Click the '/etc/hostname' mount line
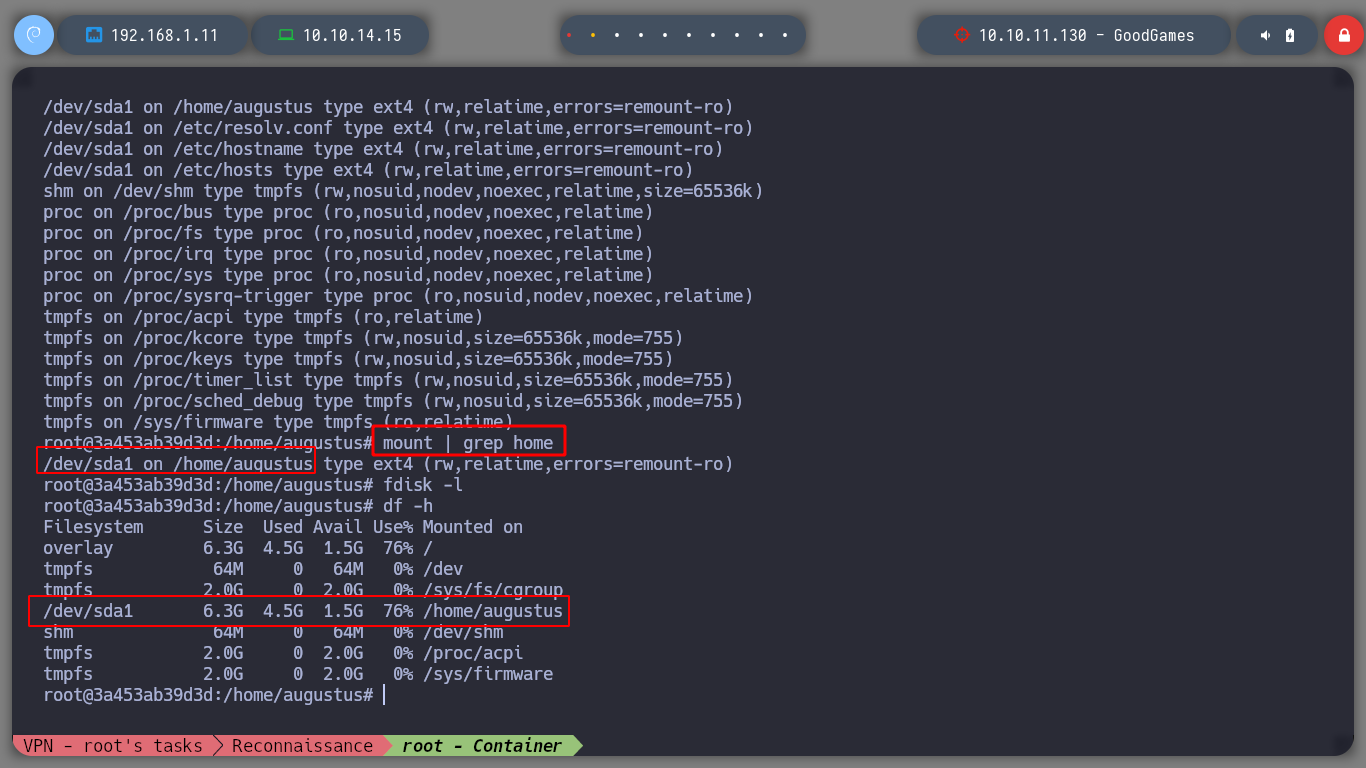 383,149
